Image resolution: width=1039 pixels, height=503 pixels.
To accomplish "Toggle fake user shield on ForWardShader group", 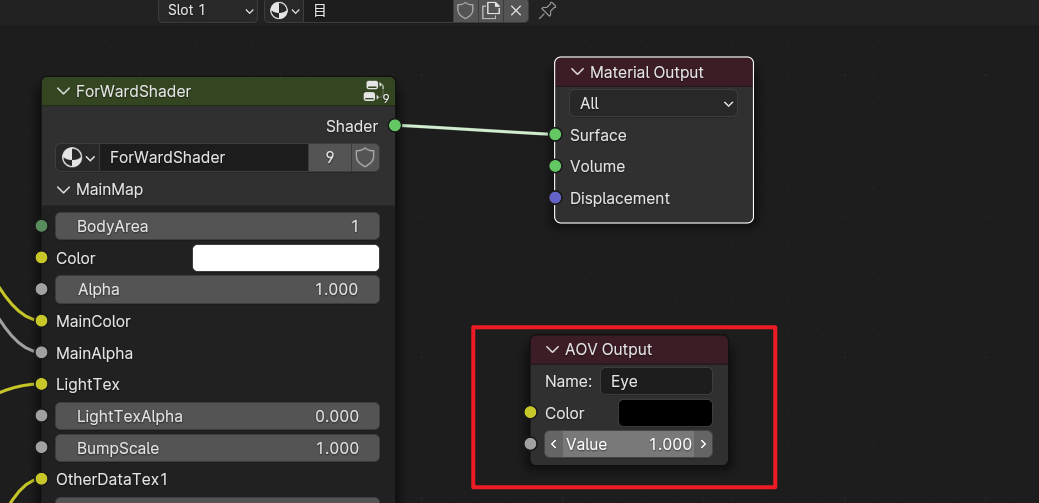I will pyautogui.click(x=366, y=158).
